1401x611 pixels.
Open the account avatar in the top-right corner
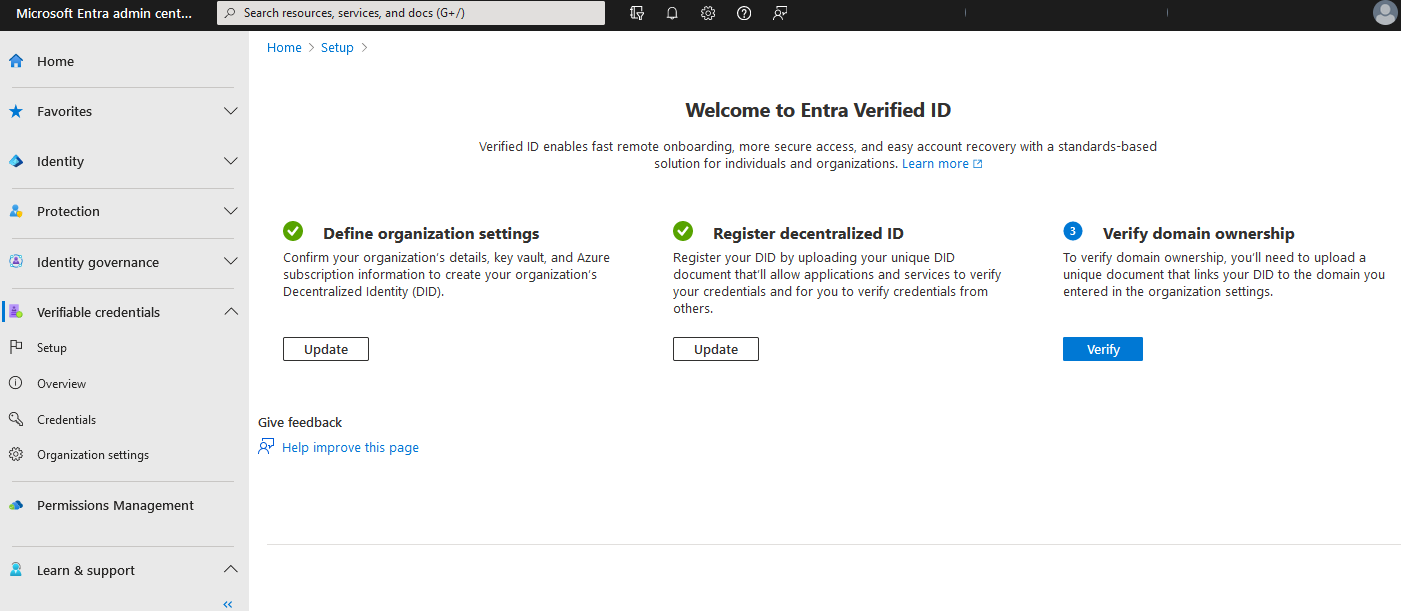(x=1384, y=13)
